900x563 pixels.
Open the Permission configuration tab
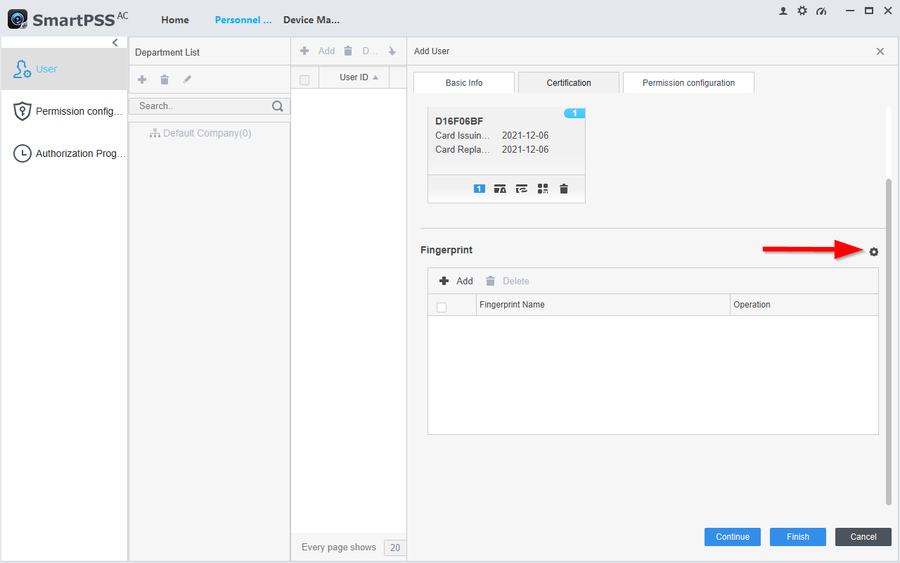click(688, 83)
